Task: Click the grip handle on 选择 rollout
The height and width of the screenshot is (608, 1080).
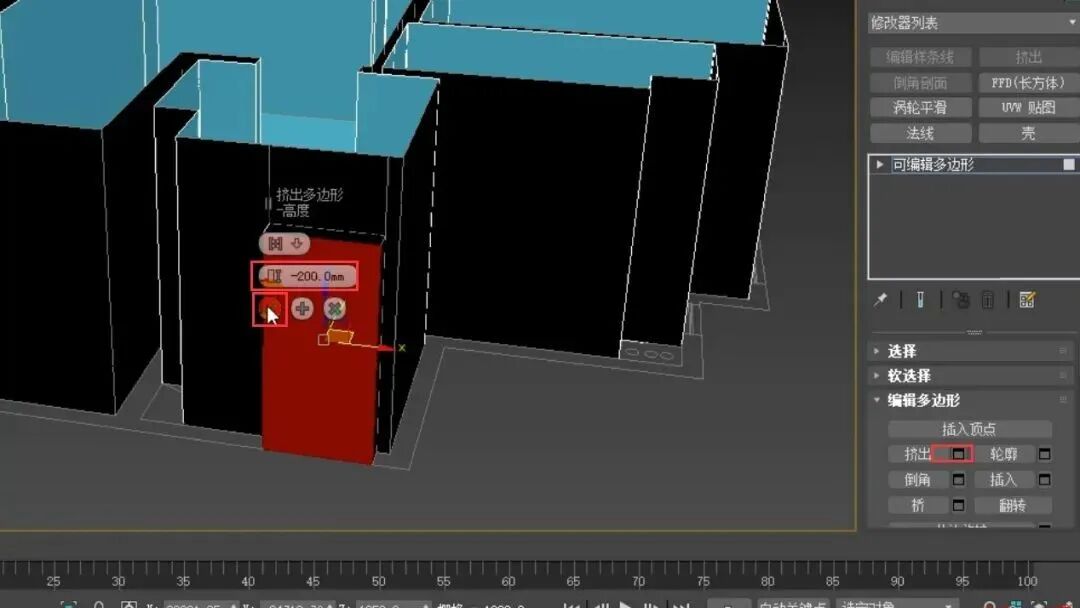Action: pos(1063,351)
